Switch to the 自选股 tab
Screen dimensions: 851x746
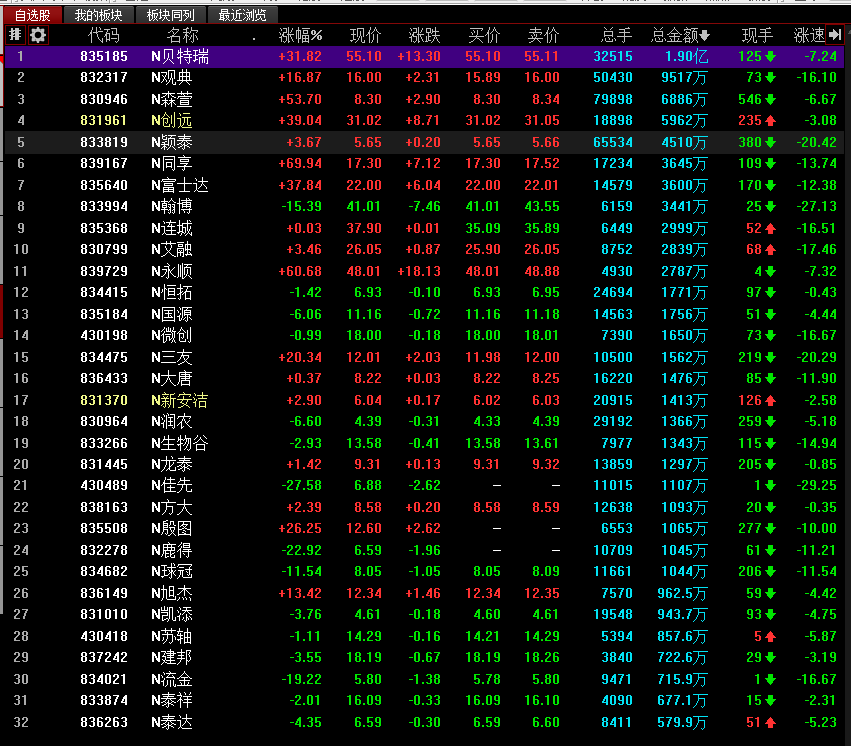point(33,15)
